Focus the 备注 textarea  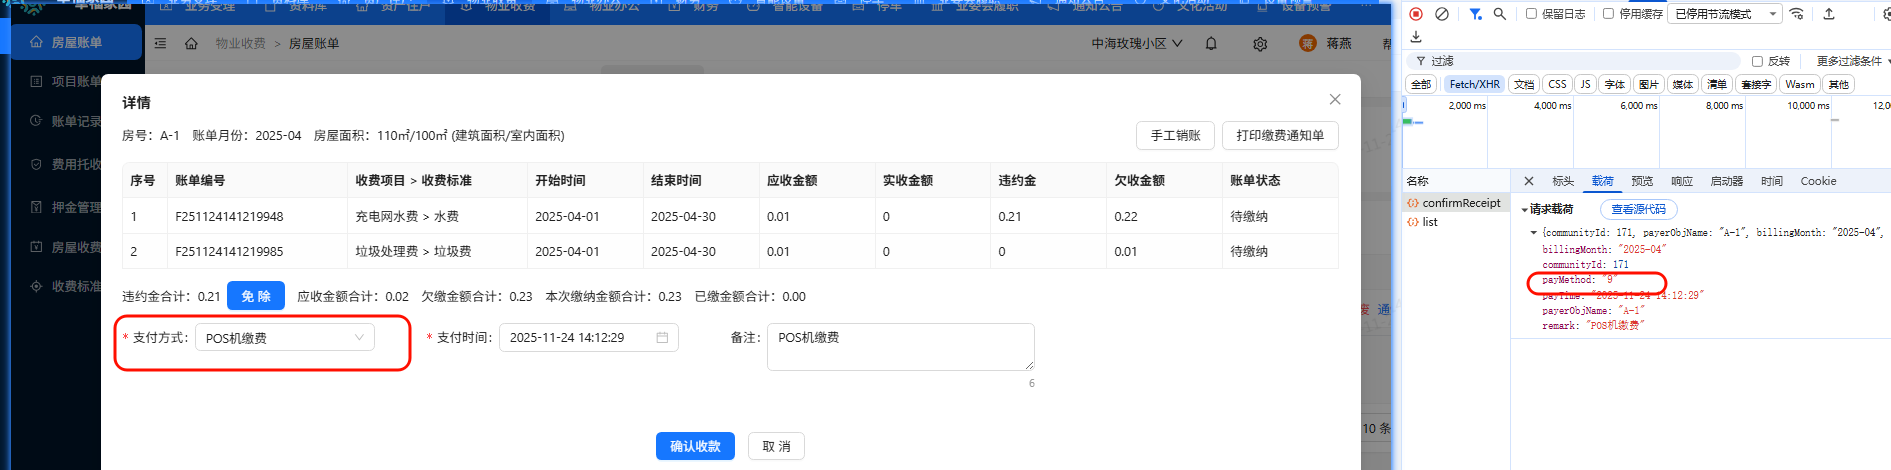coord(901,347)
